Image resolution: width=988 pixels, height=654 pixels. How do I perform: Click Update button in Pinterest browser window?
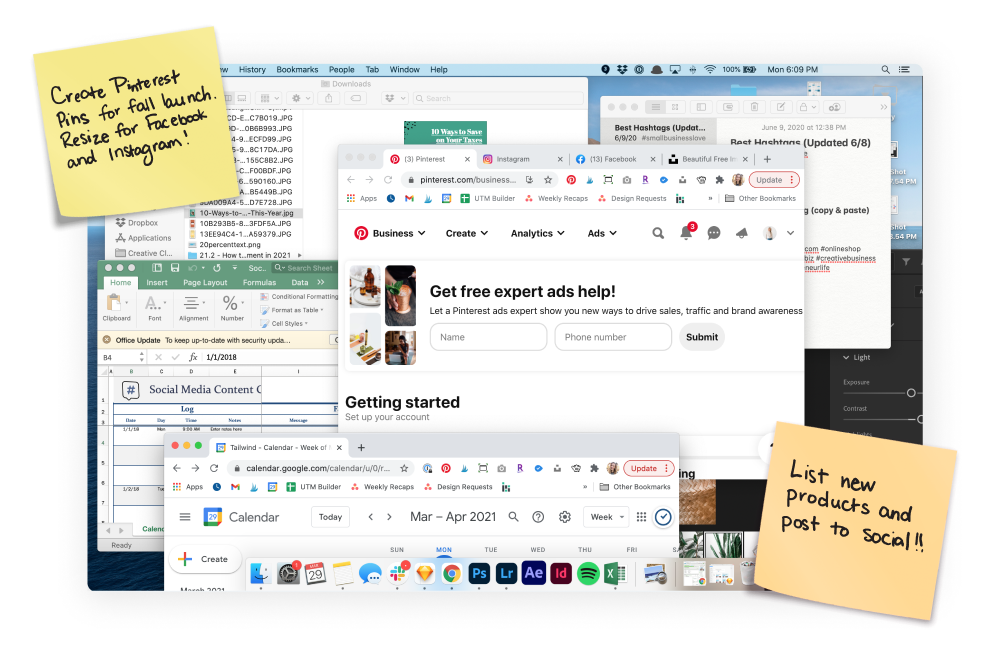coord(774,180)
